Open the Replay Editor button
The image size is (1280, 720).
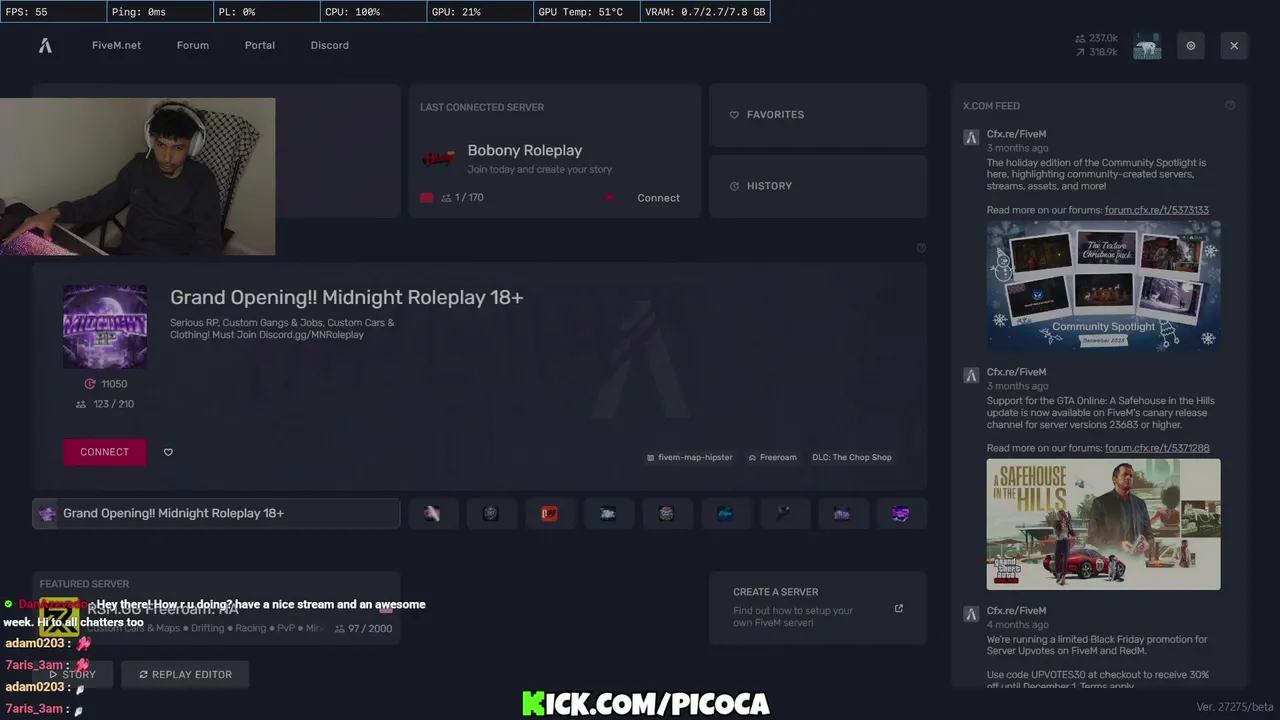point(185,675)
